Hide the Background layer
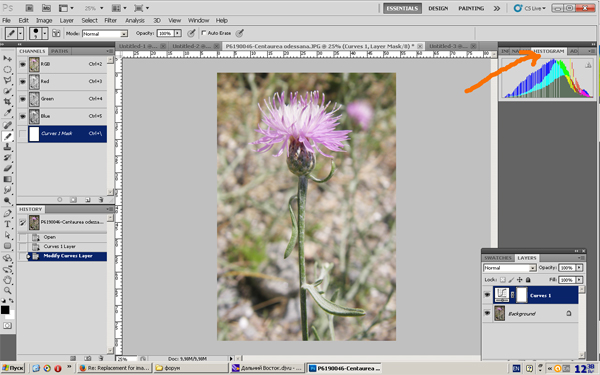This screenshot has width=600, height=375. point(487,313)
